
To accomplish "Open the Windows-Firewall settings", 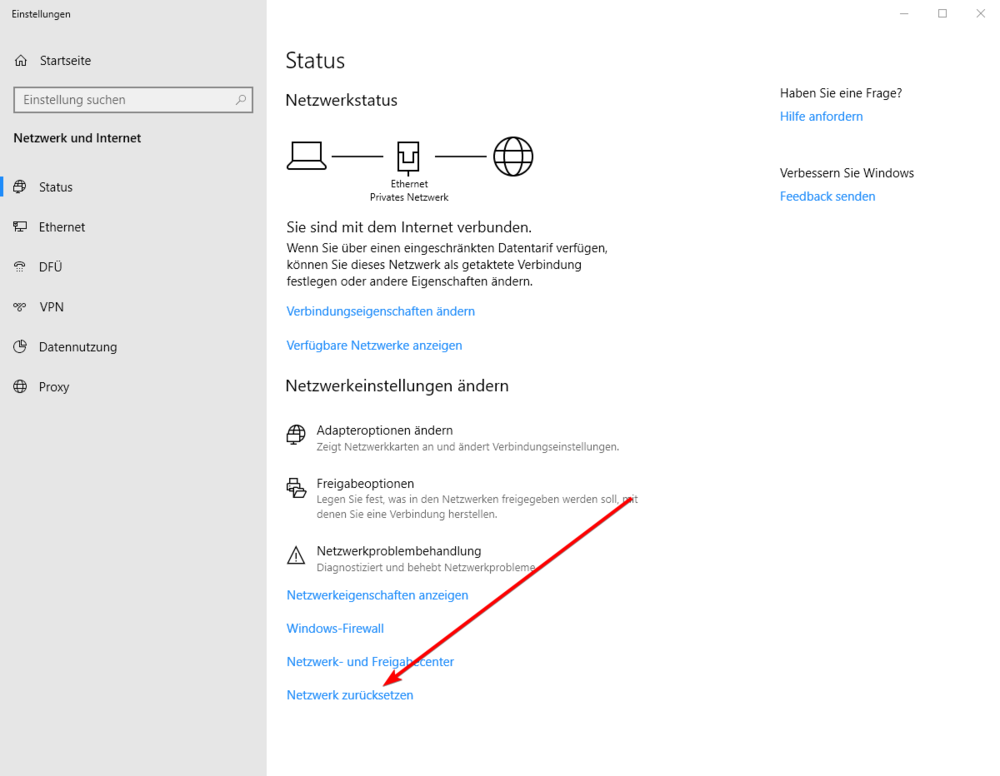I will (335, 628).
